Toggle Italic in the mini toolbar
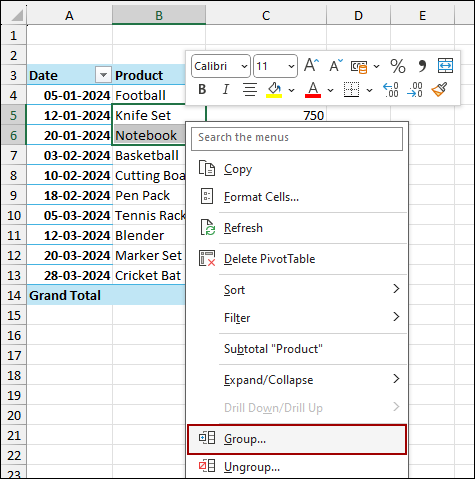 [226, 89]
